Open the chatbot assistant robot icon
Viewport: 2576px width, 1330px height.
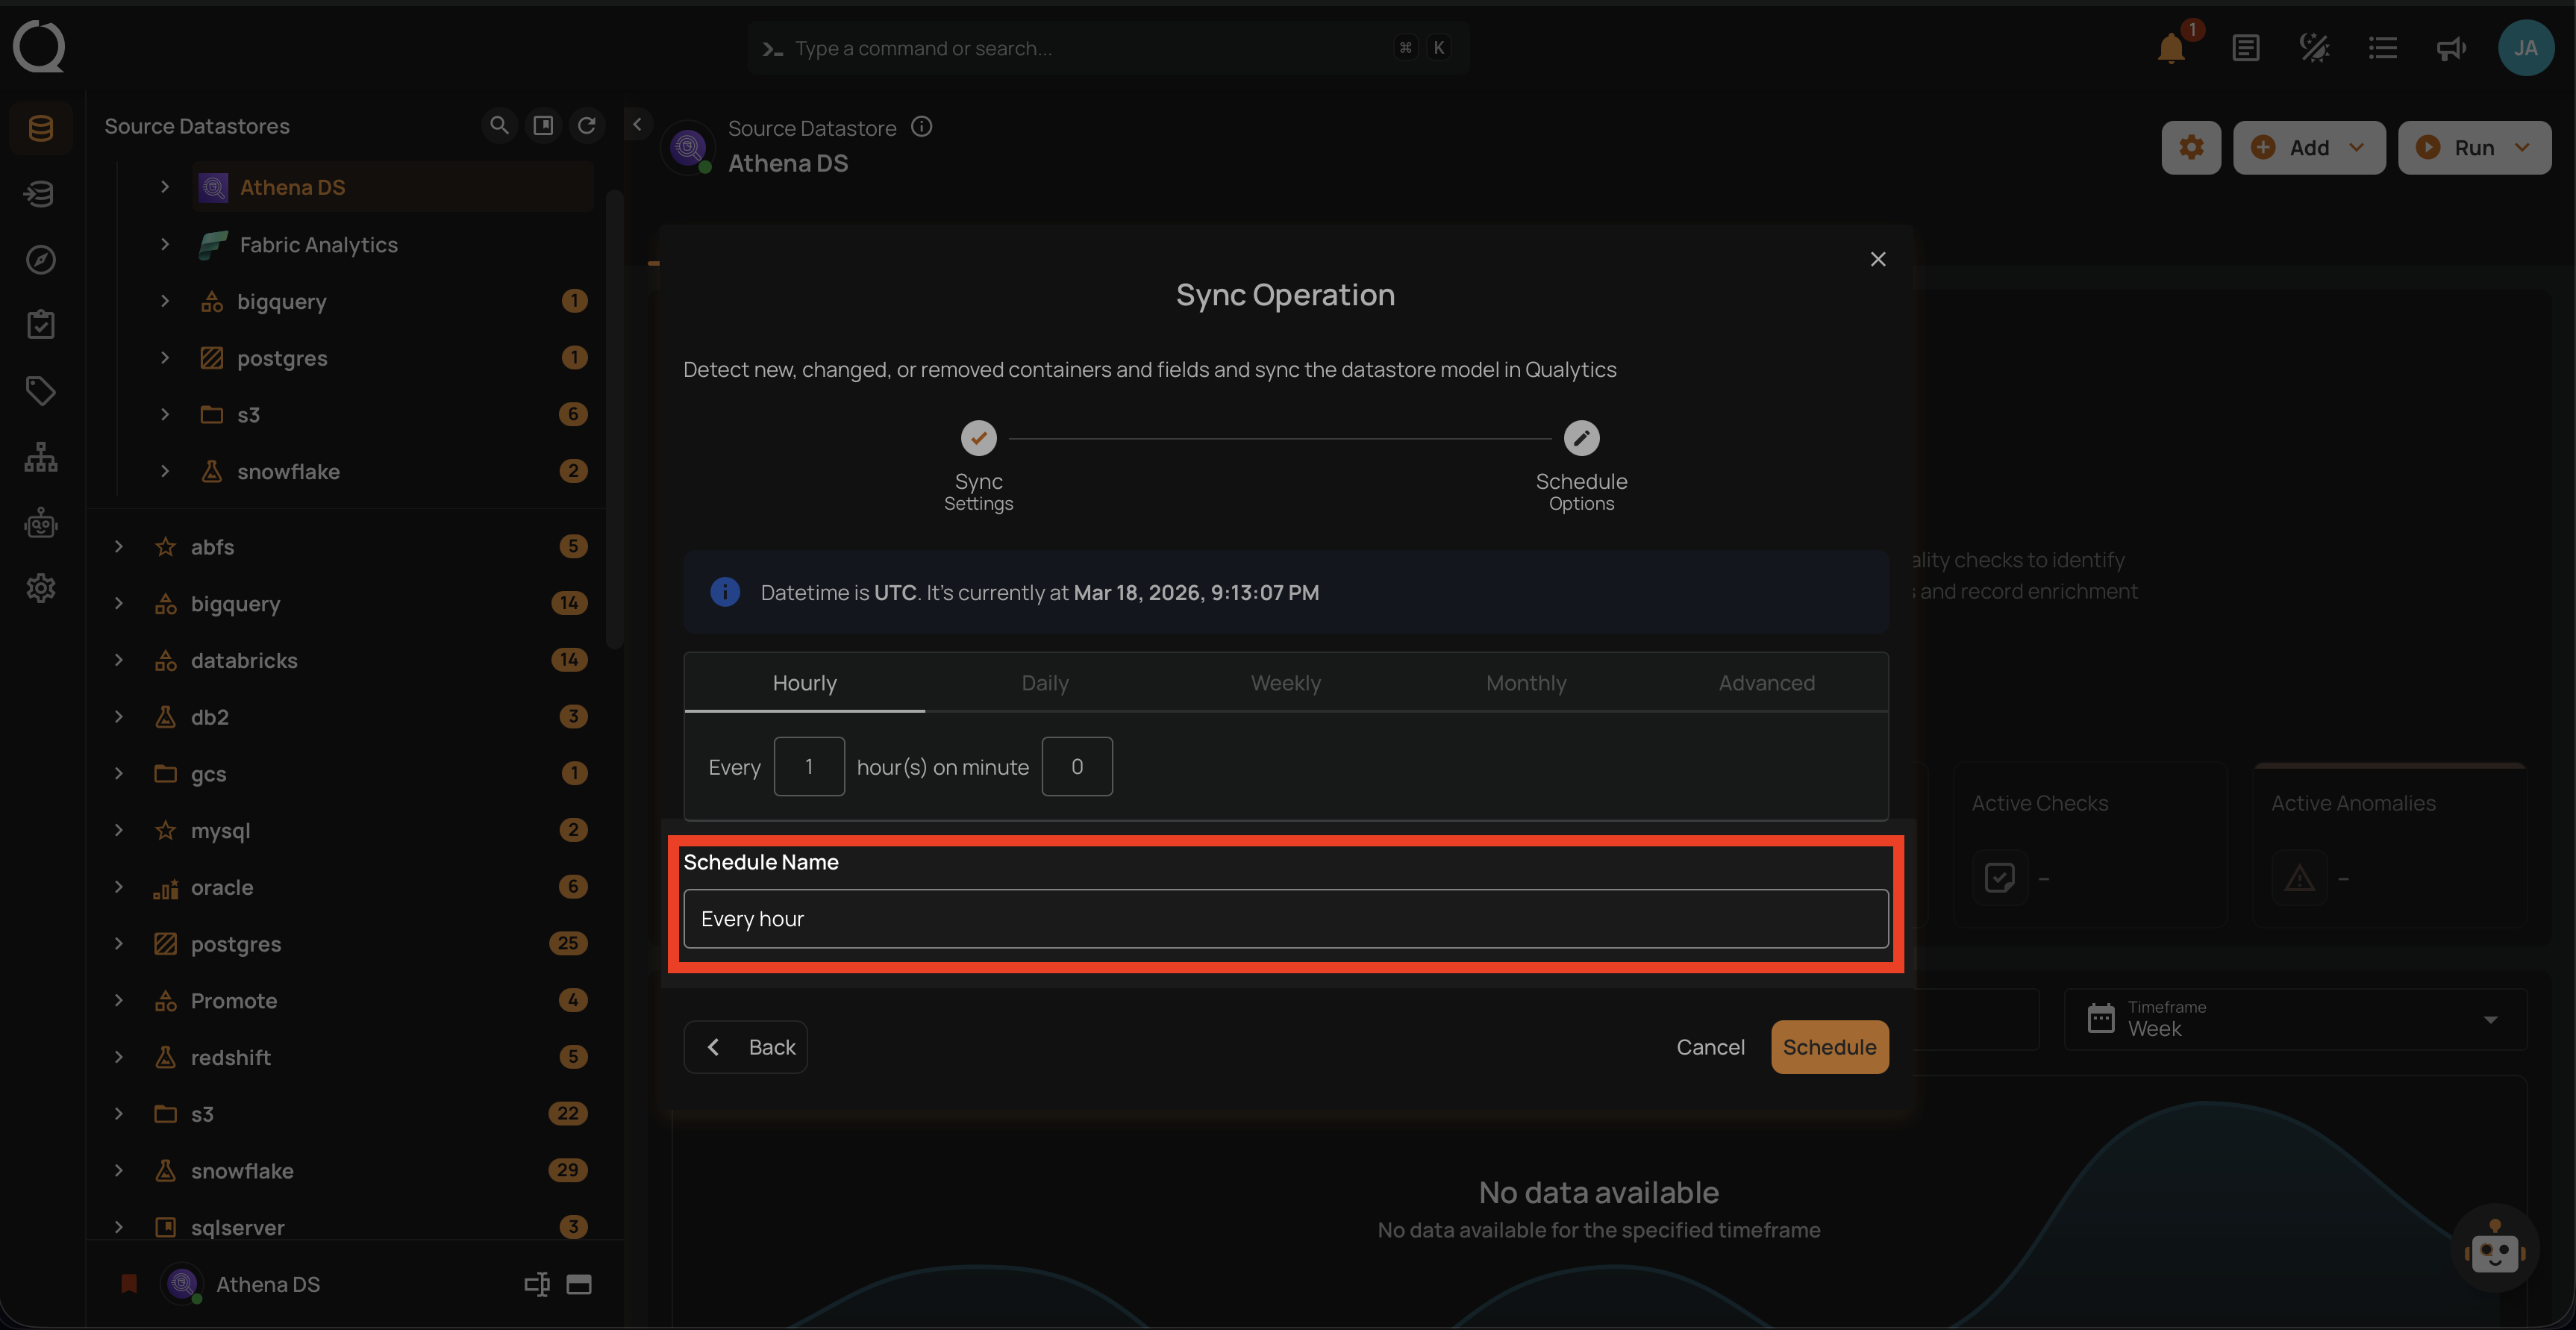tap(2495, 1249)
